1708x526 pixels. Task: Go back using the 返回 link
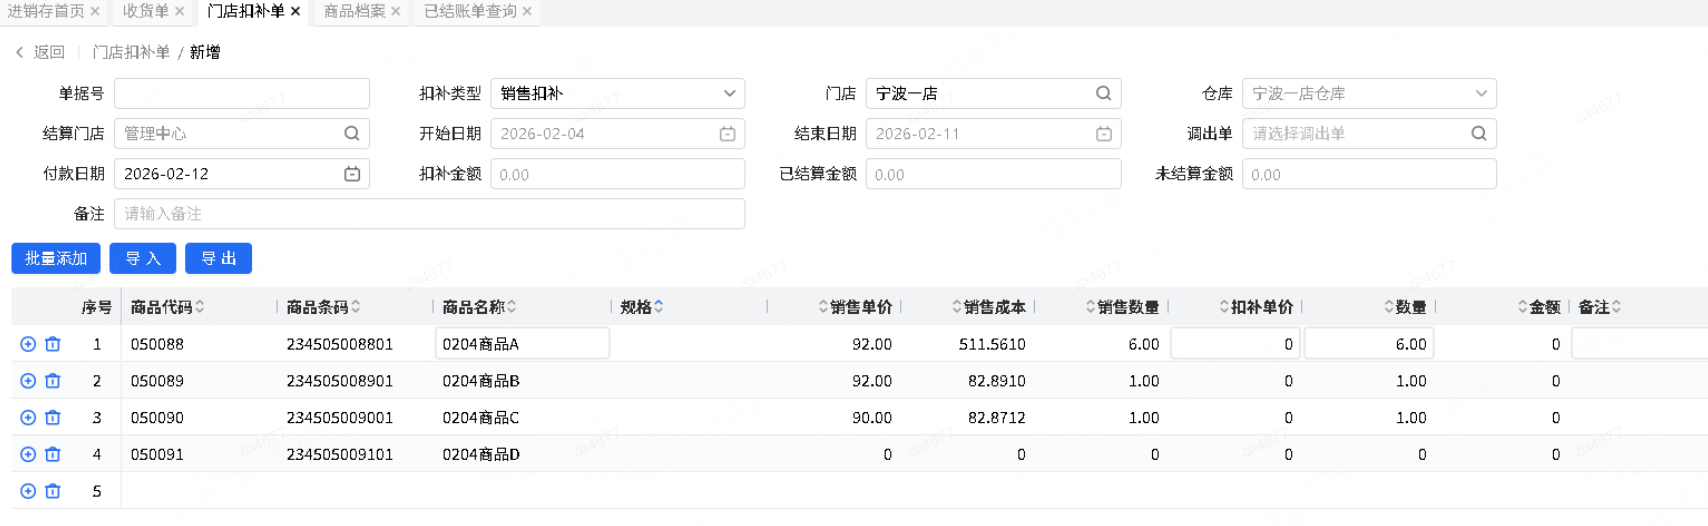coord(40,52)
